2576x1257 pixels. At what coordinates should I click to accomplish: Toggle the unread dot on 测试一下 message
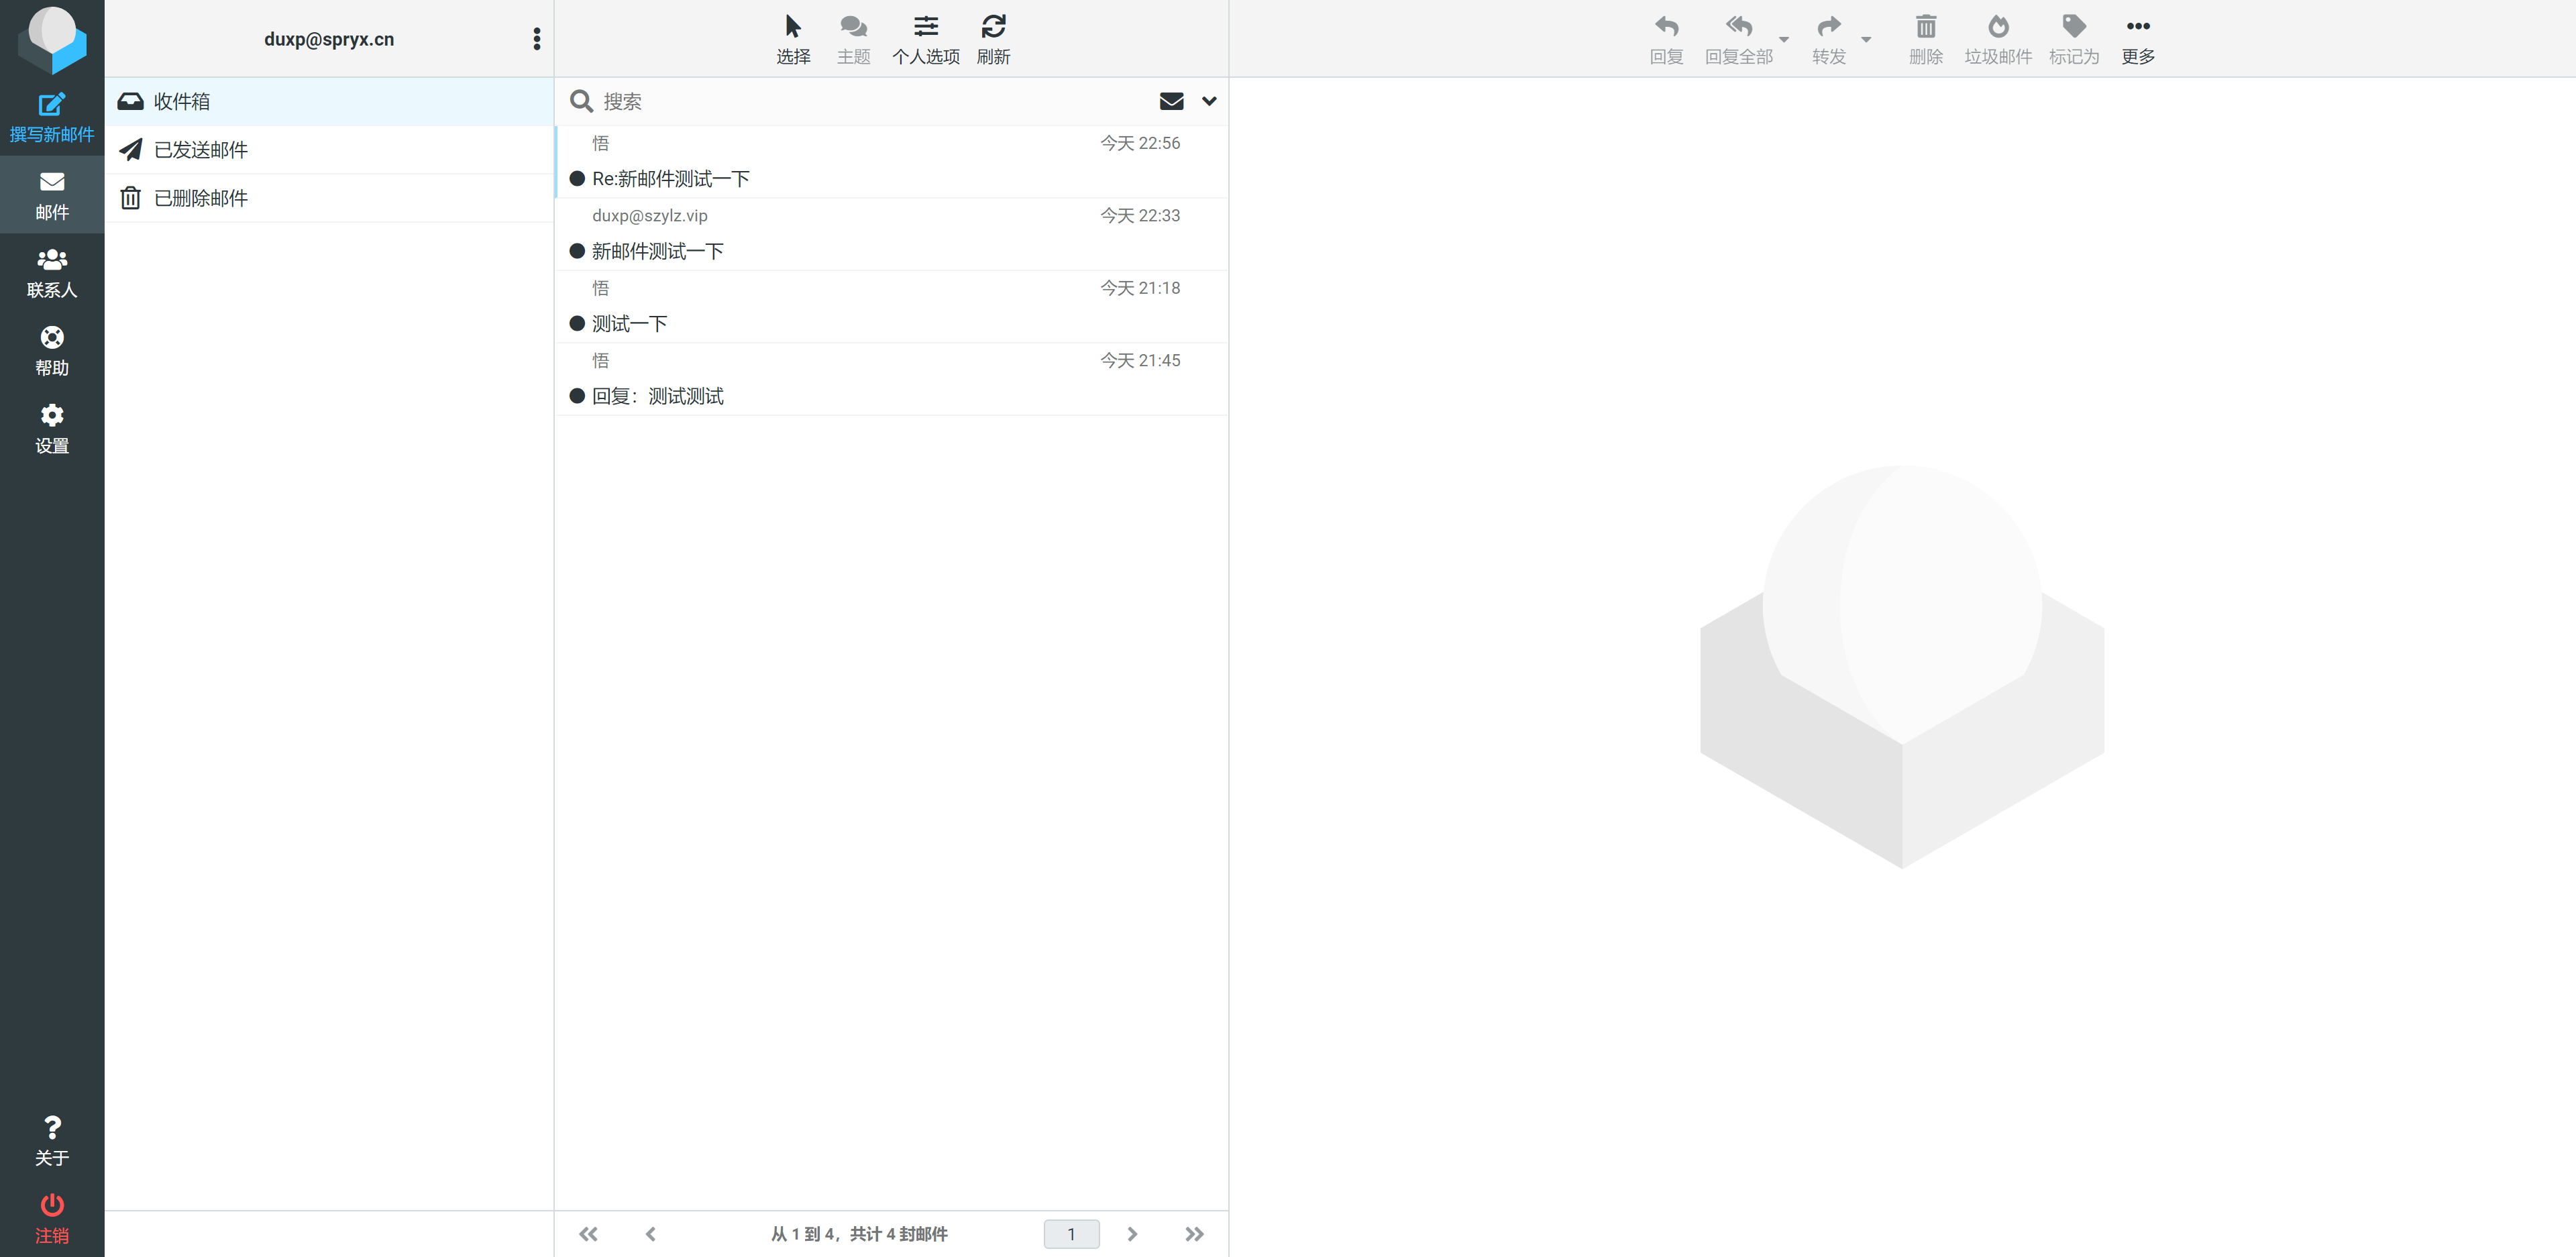tap(577, 324)
